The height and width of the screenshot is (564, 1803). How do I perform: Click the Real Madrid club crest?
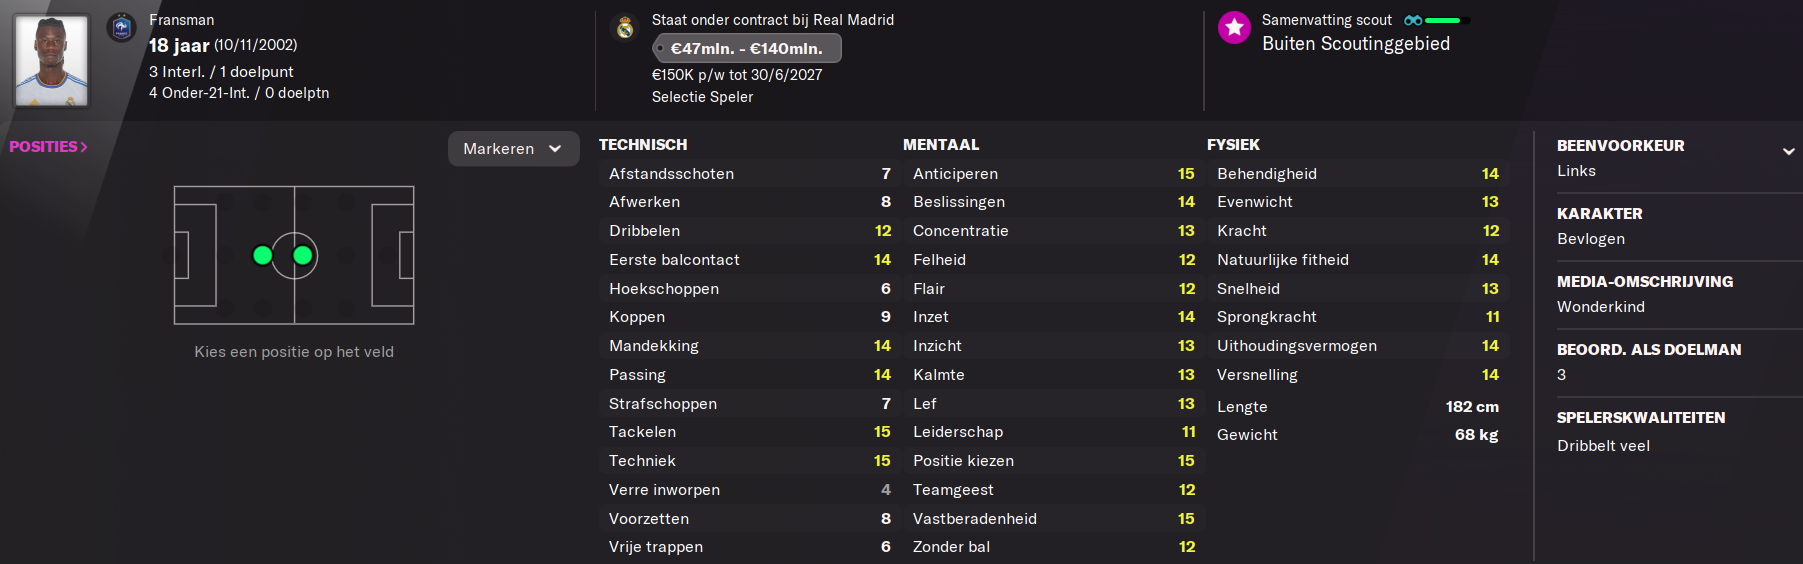pyautogui.click(x=625, y=28)
